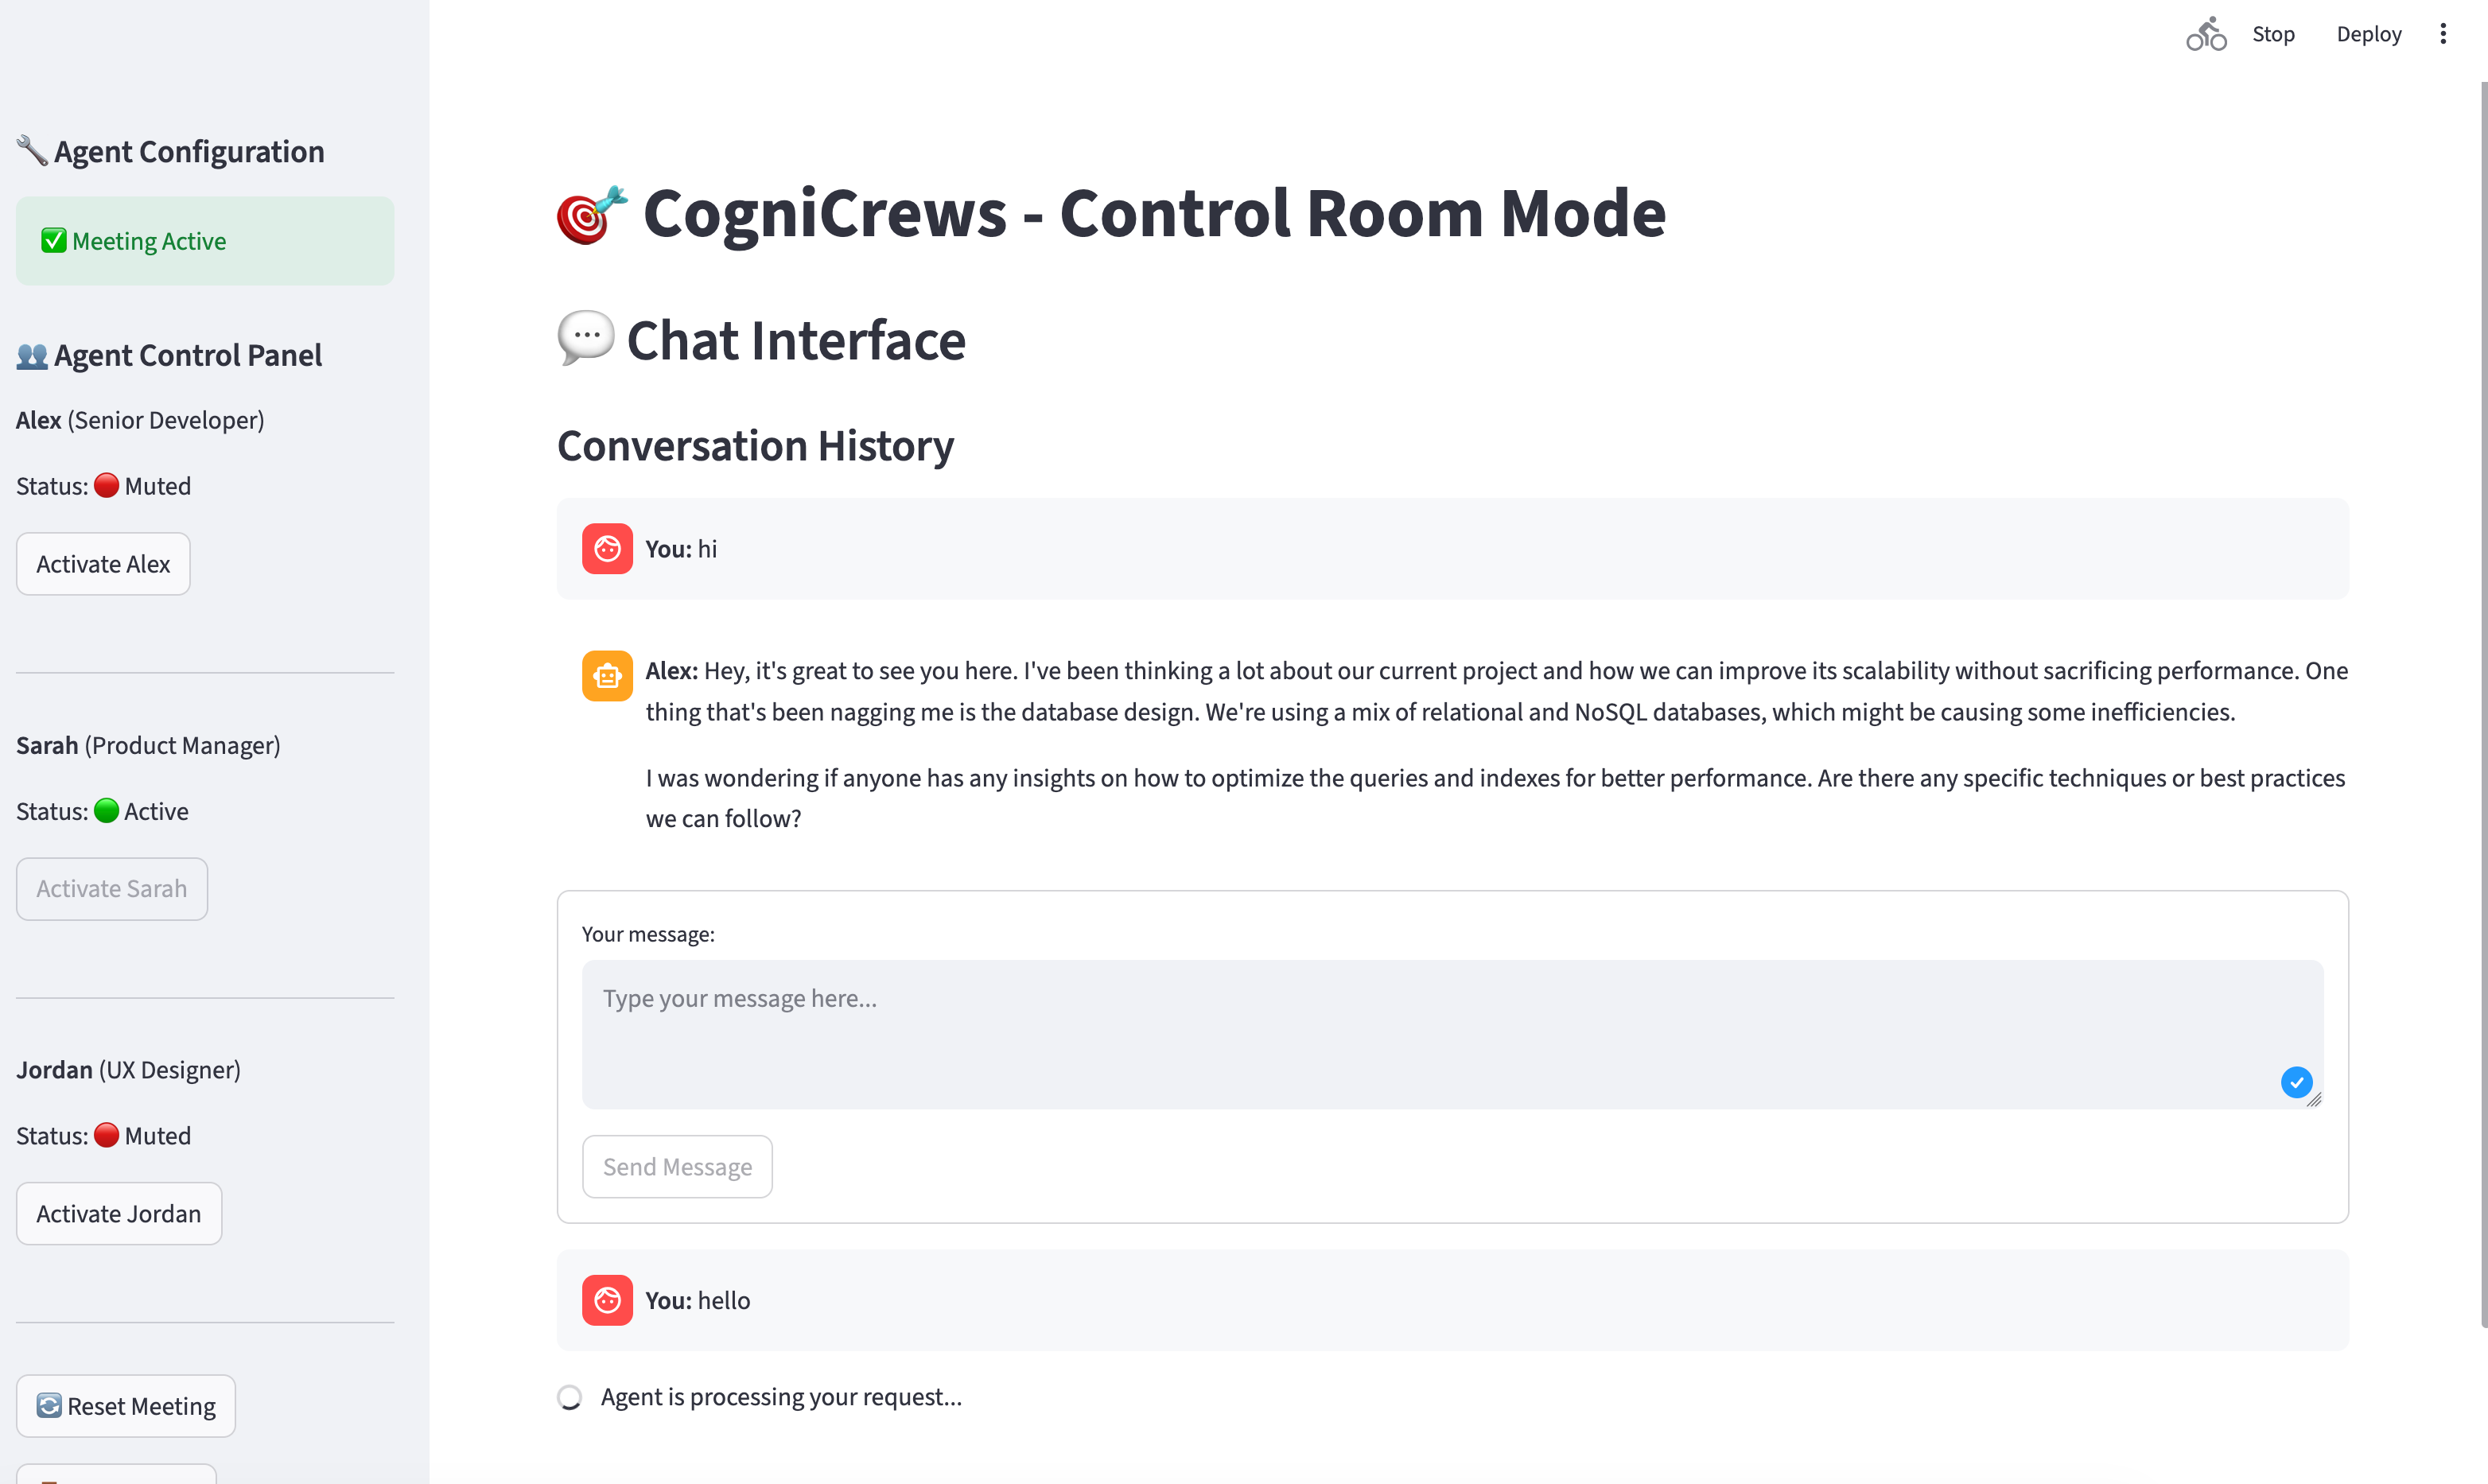Viewport: 2488px width, 1484px height.
Task: Open the three-dot overflow menu
Action: pyautogui.click(x=2443, y=33)
